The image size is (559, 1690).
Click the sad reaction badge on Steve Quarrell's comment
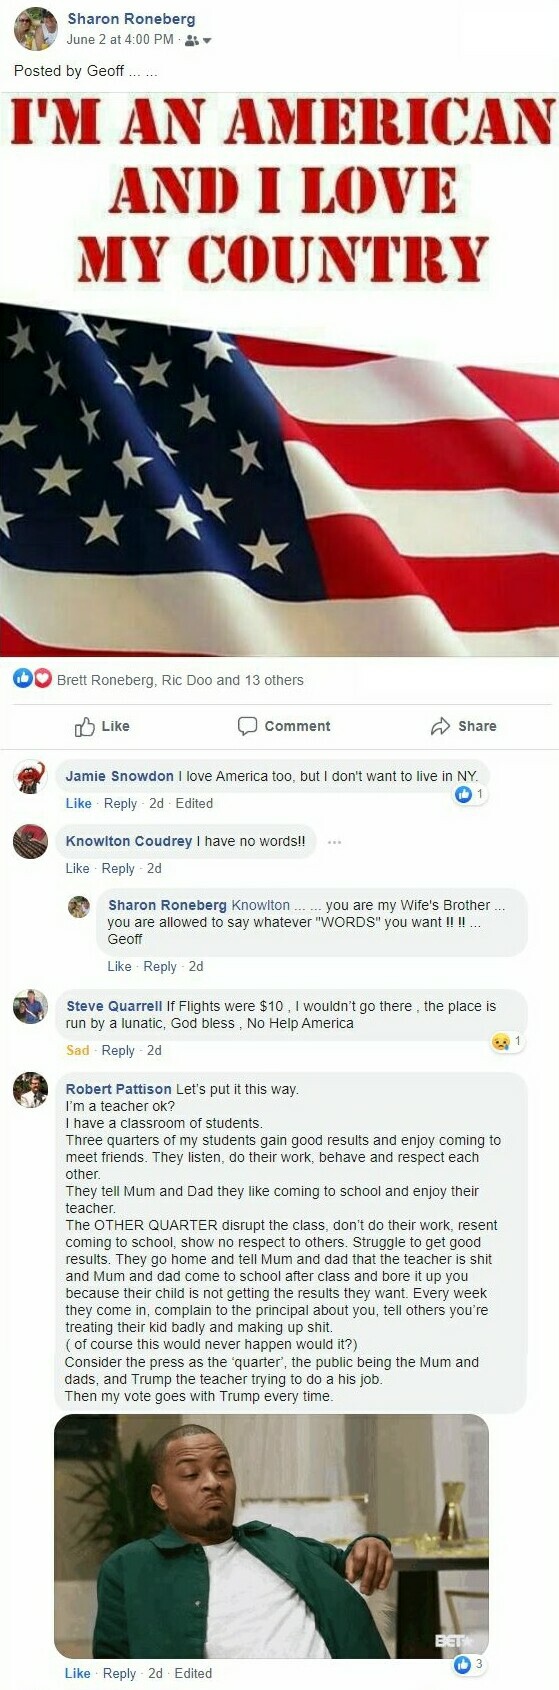[x=507, y=1041]
